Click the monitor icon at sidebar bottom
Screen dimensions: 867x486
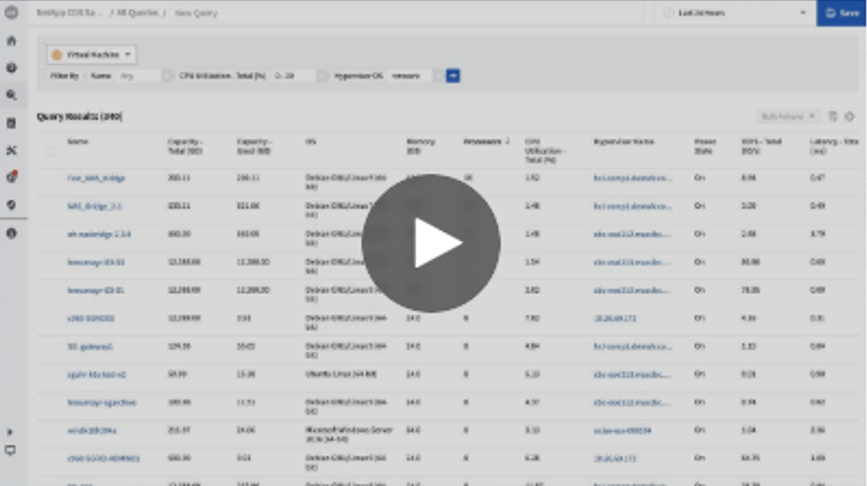[x=11, y=450]
